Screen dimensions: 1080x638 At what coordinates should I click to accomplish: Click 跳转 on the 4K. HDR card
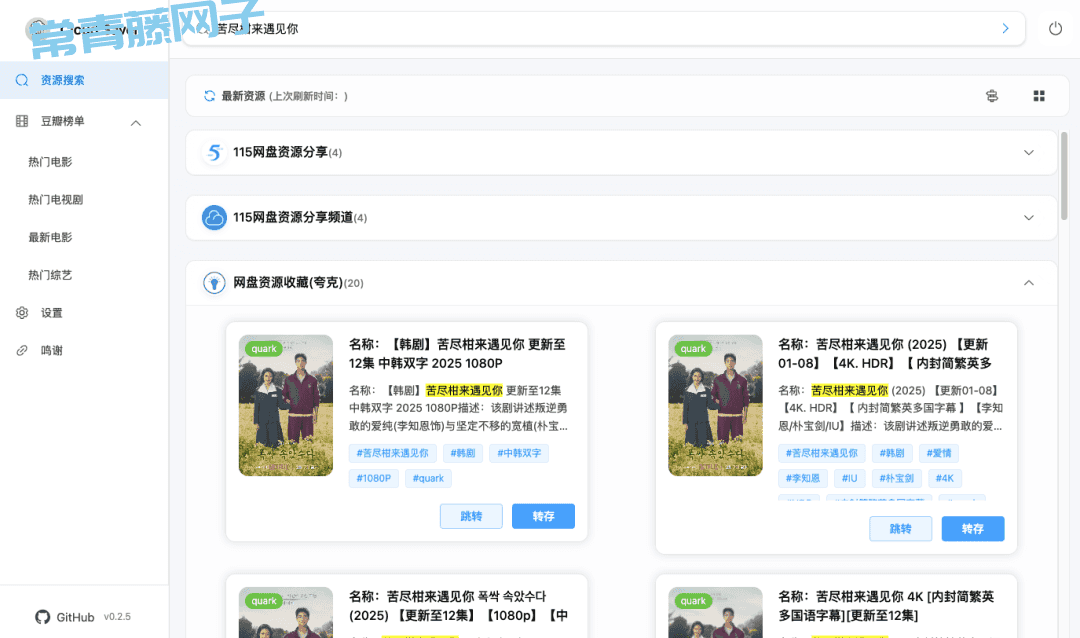click(900, 528)
